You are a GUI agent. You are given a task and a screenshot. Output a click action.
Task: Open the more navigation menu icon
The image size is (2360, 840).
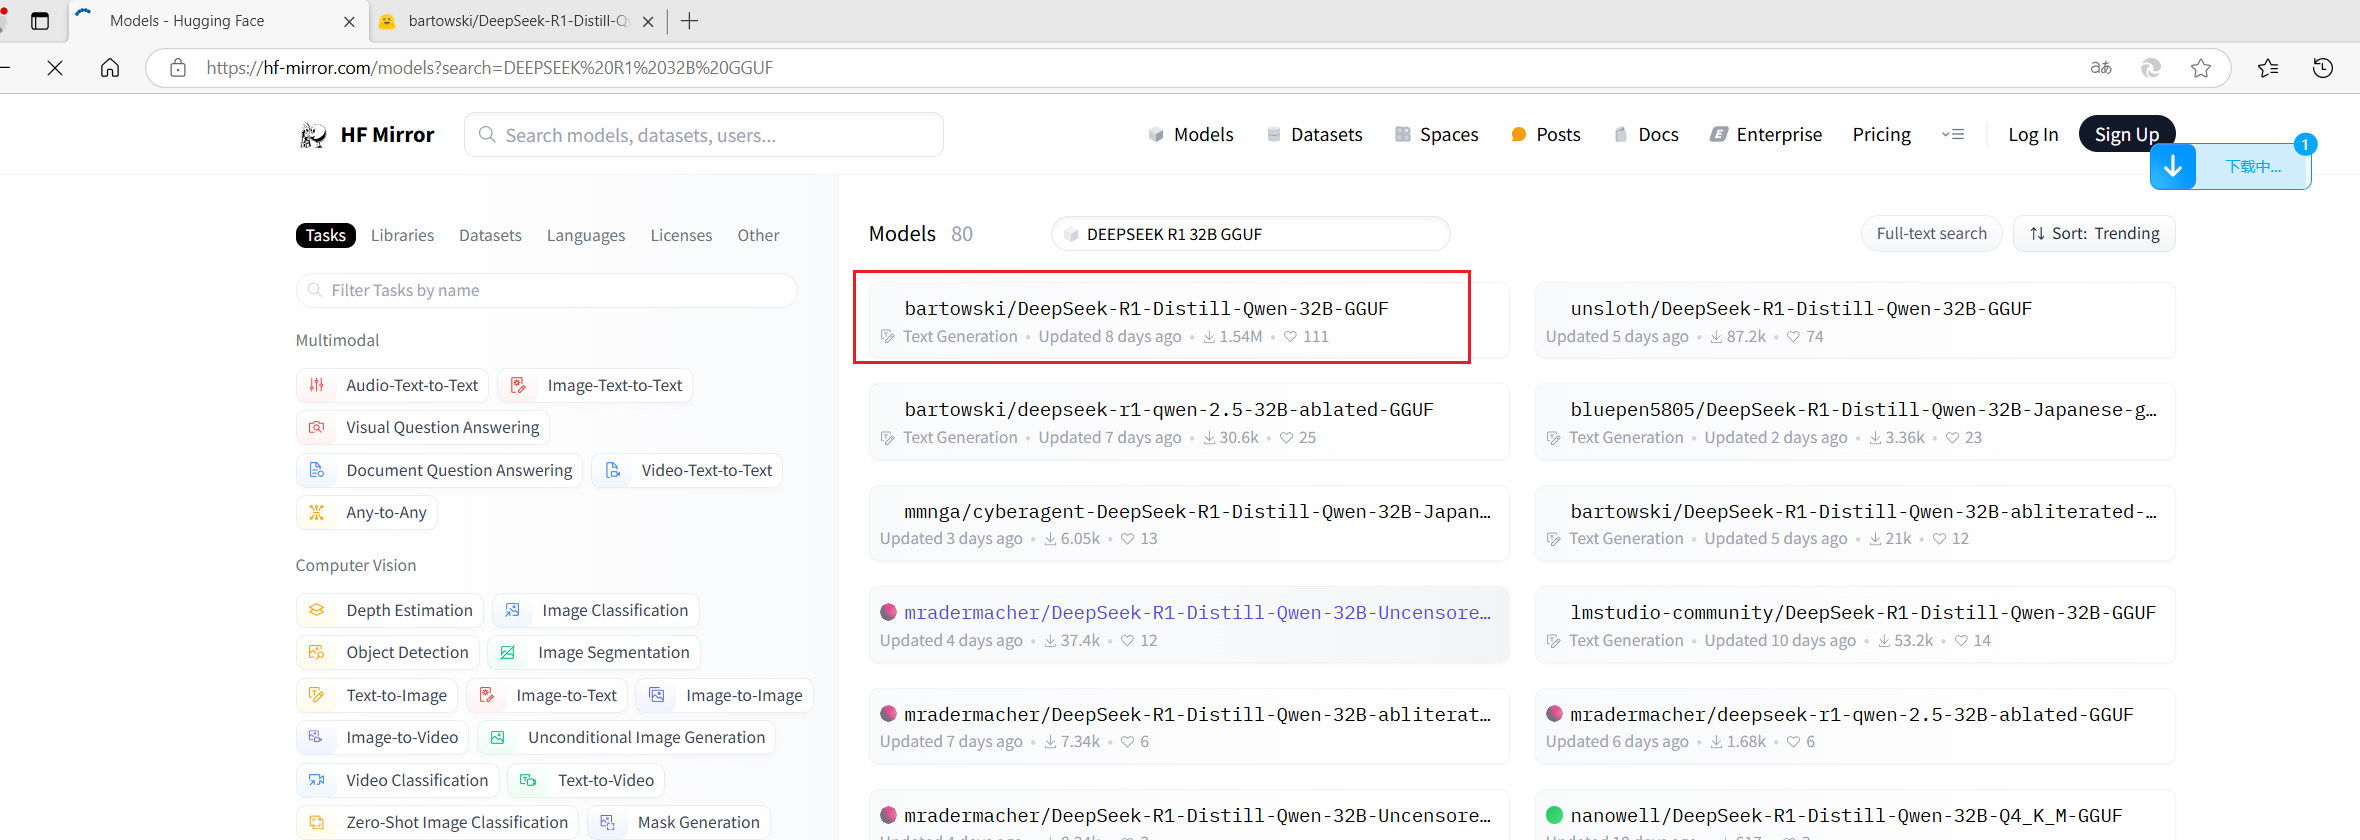click(1953, 135)
